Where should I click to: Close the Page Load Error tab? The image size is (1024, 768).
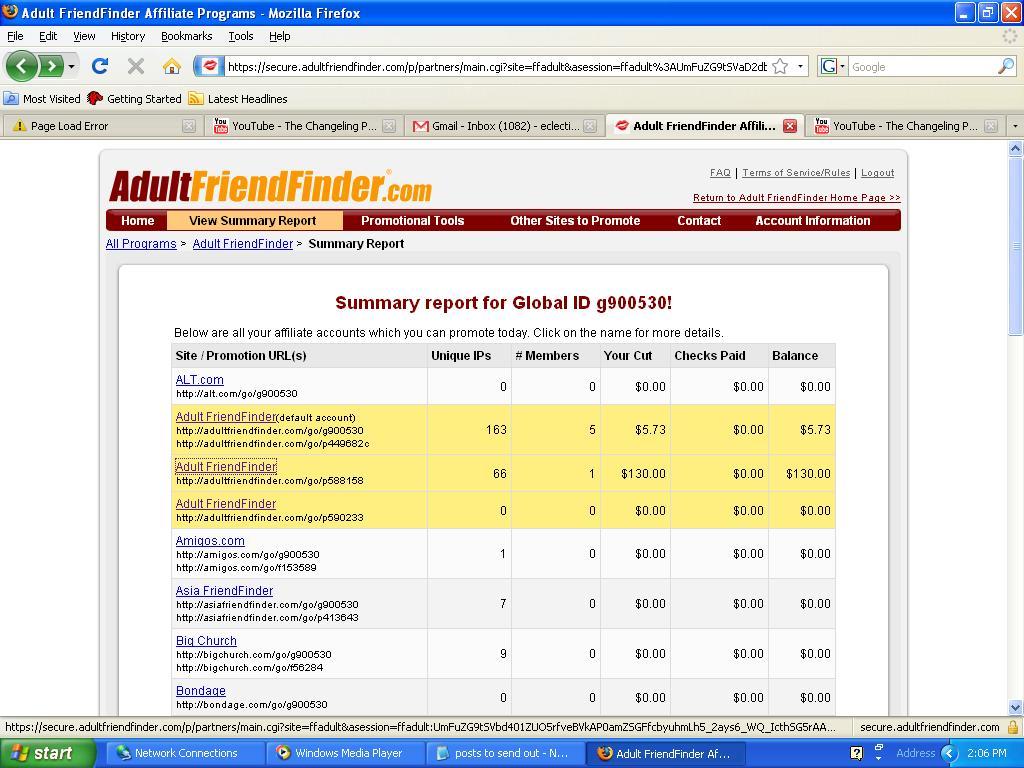coord(189,126)
